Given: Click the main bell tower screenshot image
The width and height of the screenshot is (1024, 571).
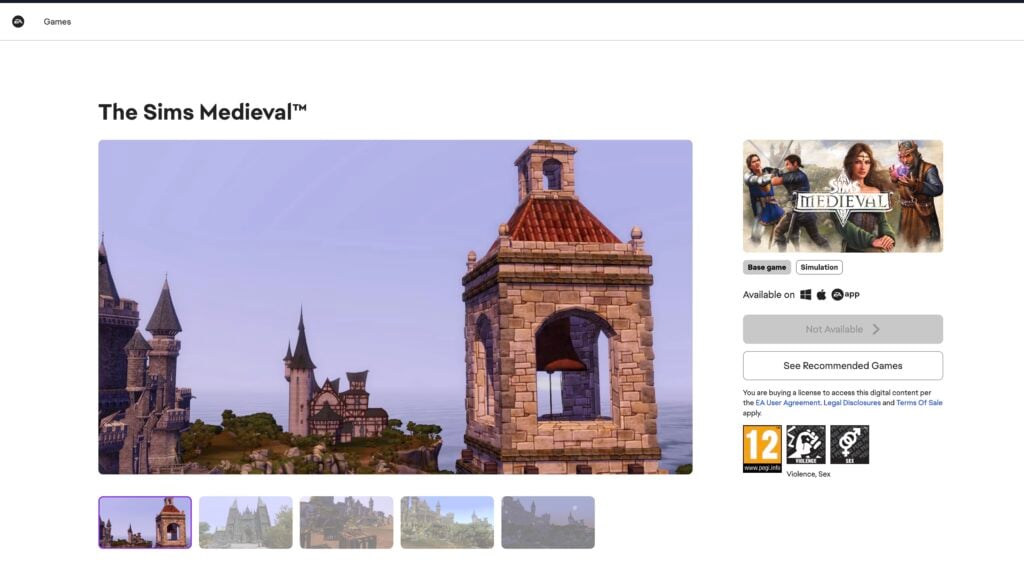Looking at the screenshot, I should [395, 307].
